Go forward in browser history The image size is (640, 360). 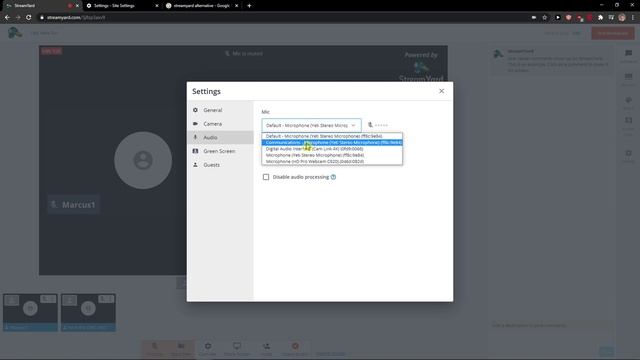point(18,18)
